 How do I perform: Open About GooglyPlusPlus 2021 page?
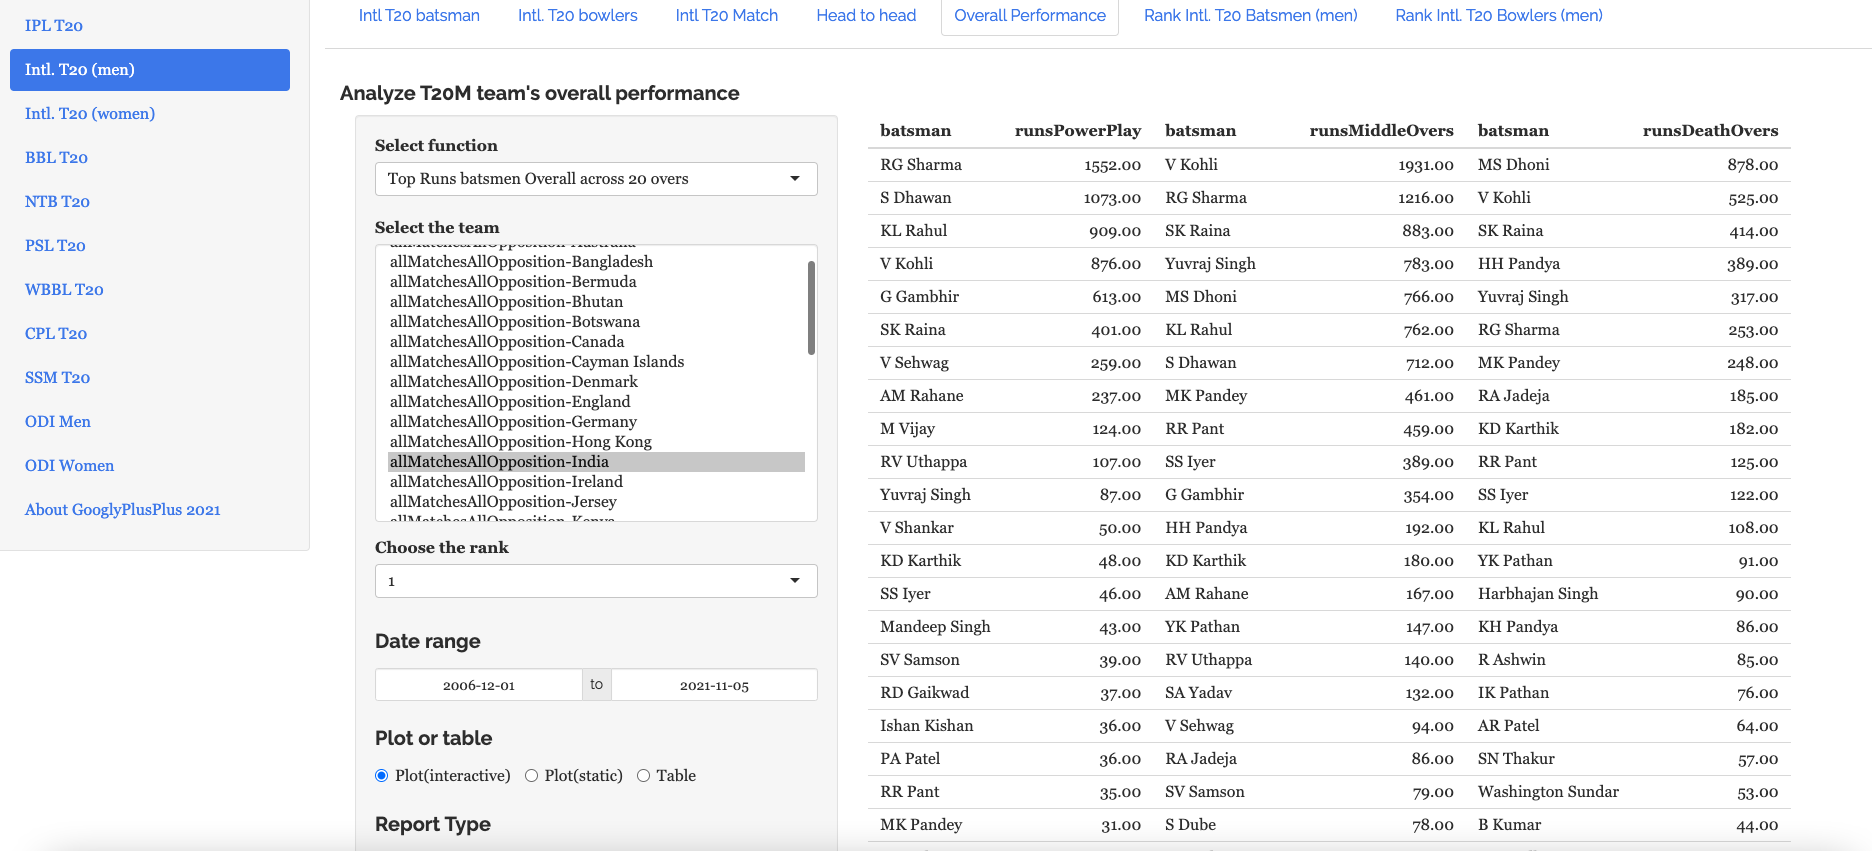click(x=123, y=510)
